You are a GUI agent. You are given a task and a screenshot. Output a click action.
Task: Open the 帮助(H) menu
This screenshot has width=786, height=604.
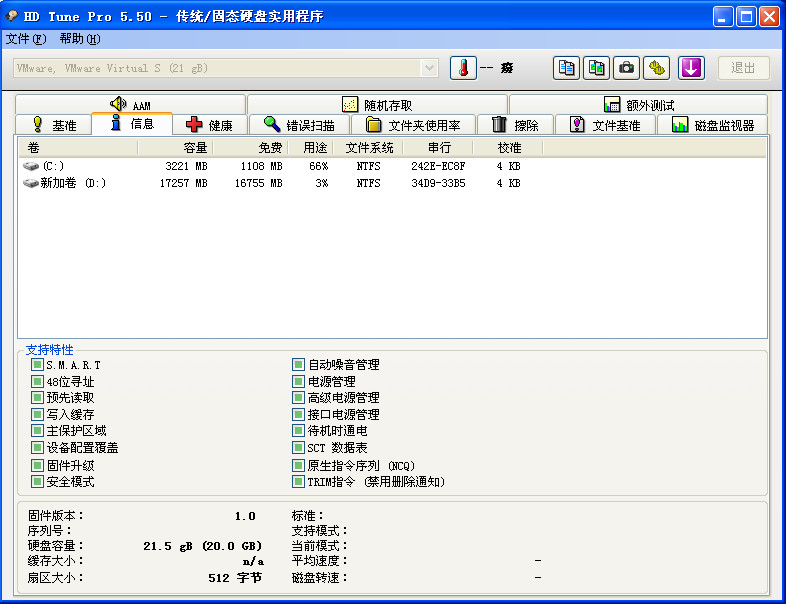click(x=80, y=39)
